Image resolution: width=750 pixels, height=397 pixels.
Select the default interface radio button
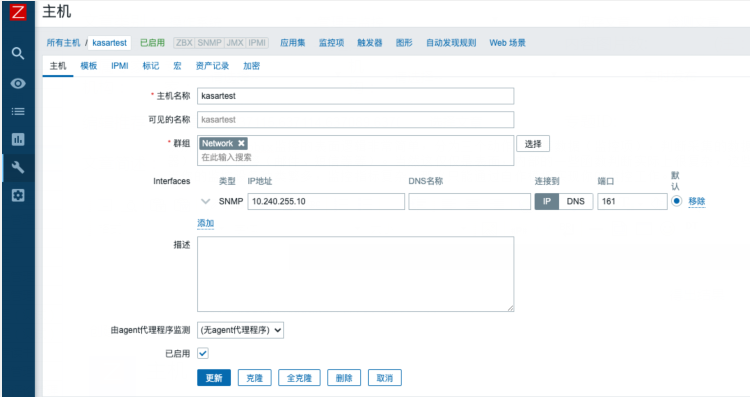pyautogui.click(x=676, y=201)
